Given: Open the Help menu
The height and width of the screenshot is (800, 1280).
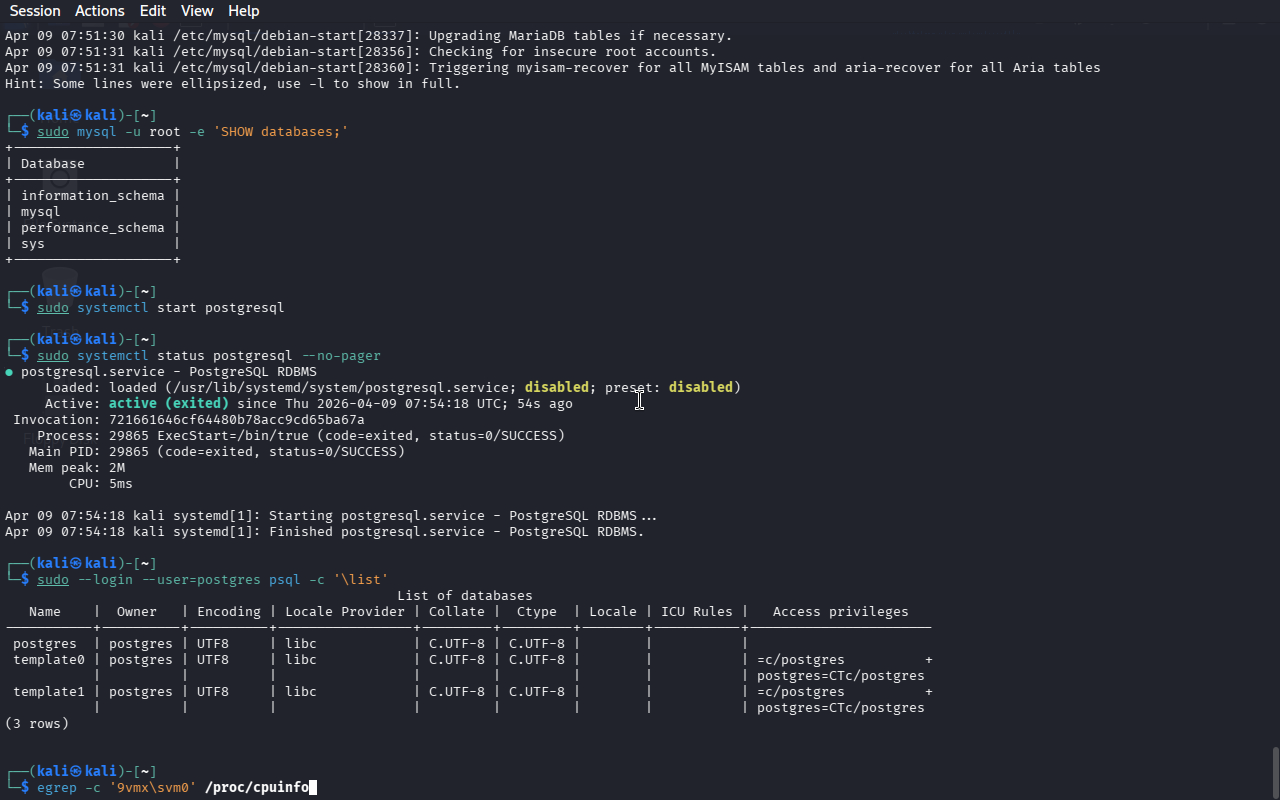Looking at the screenshot, I should click(x=243, y=11).
